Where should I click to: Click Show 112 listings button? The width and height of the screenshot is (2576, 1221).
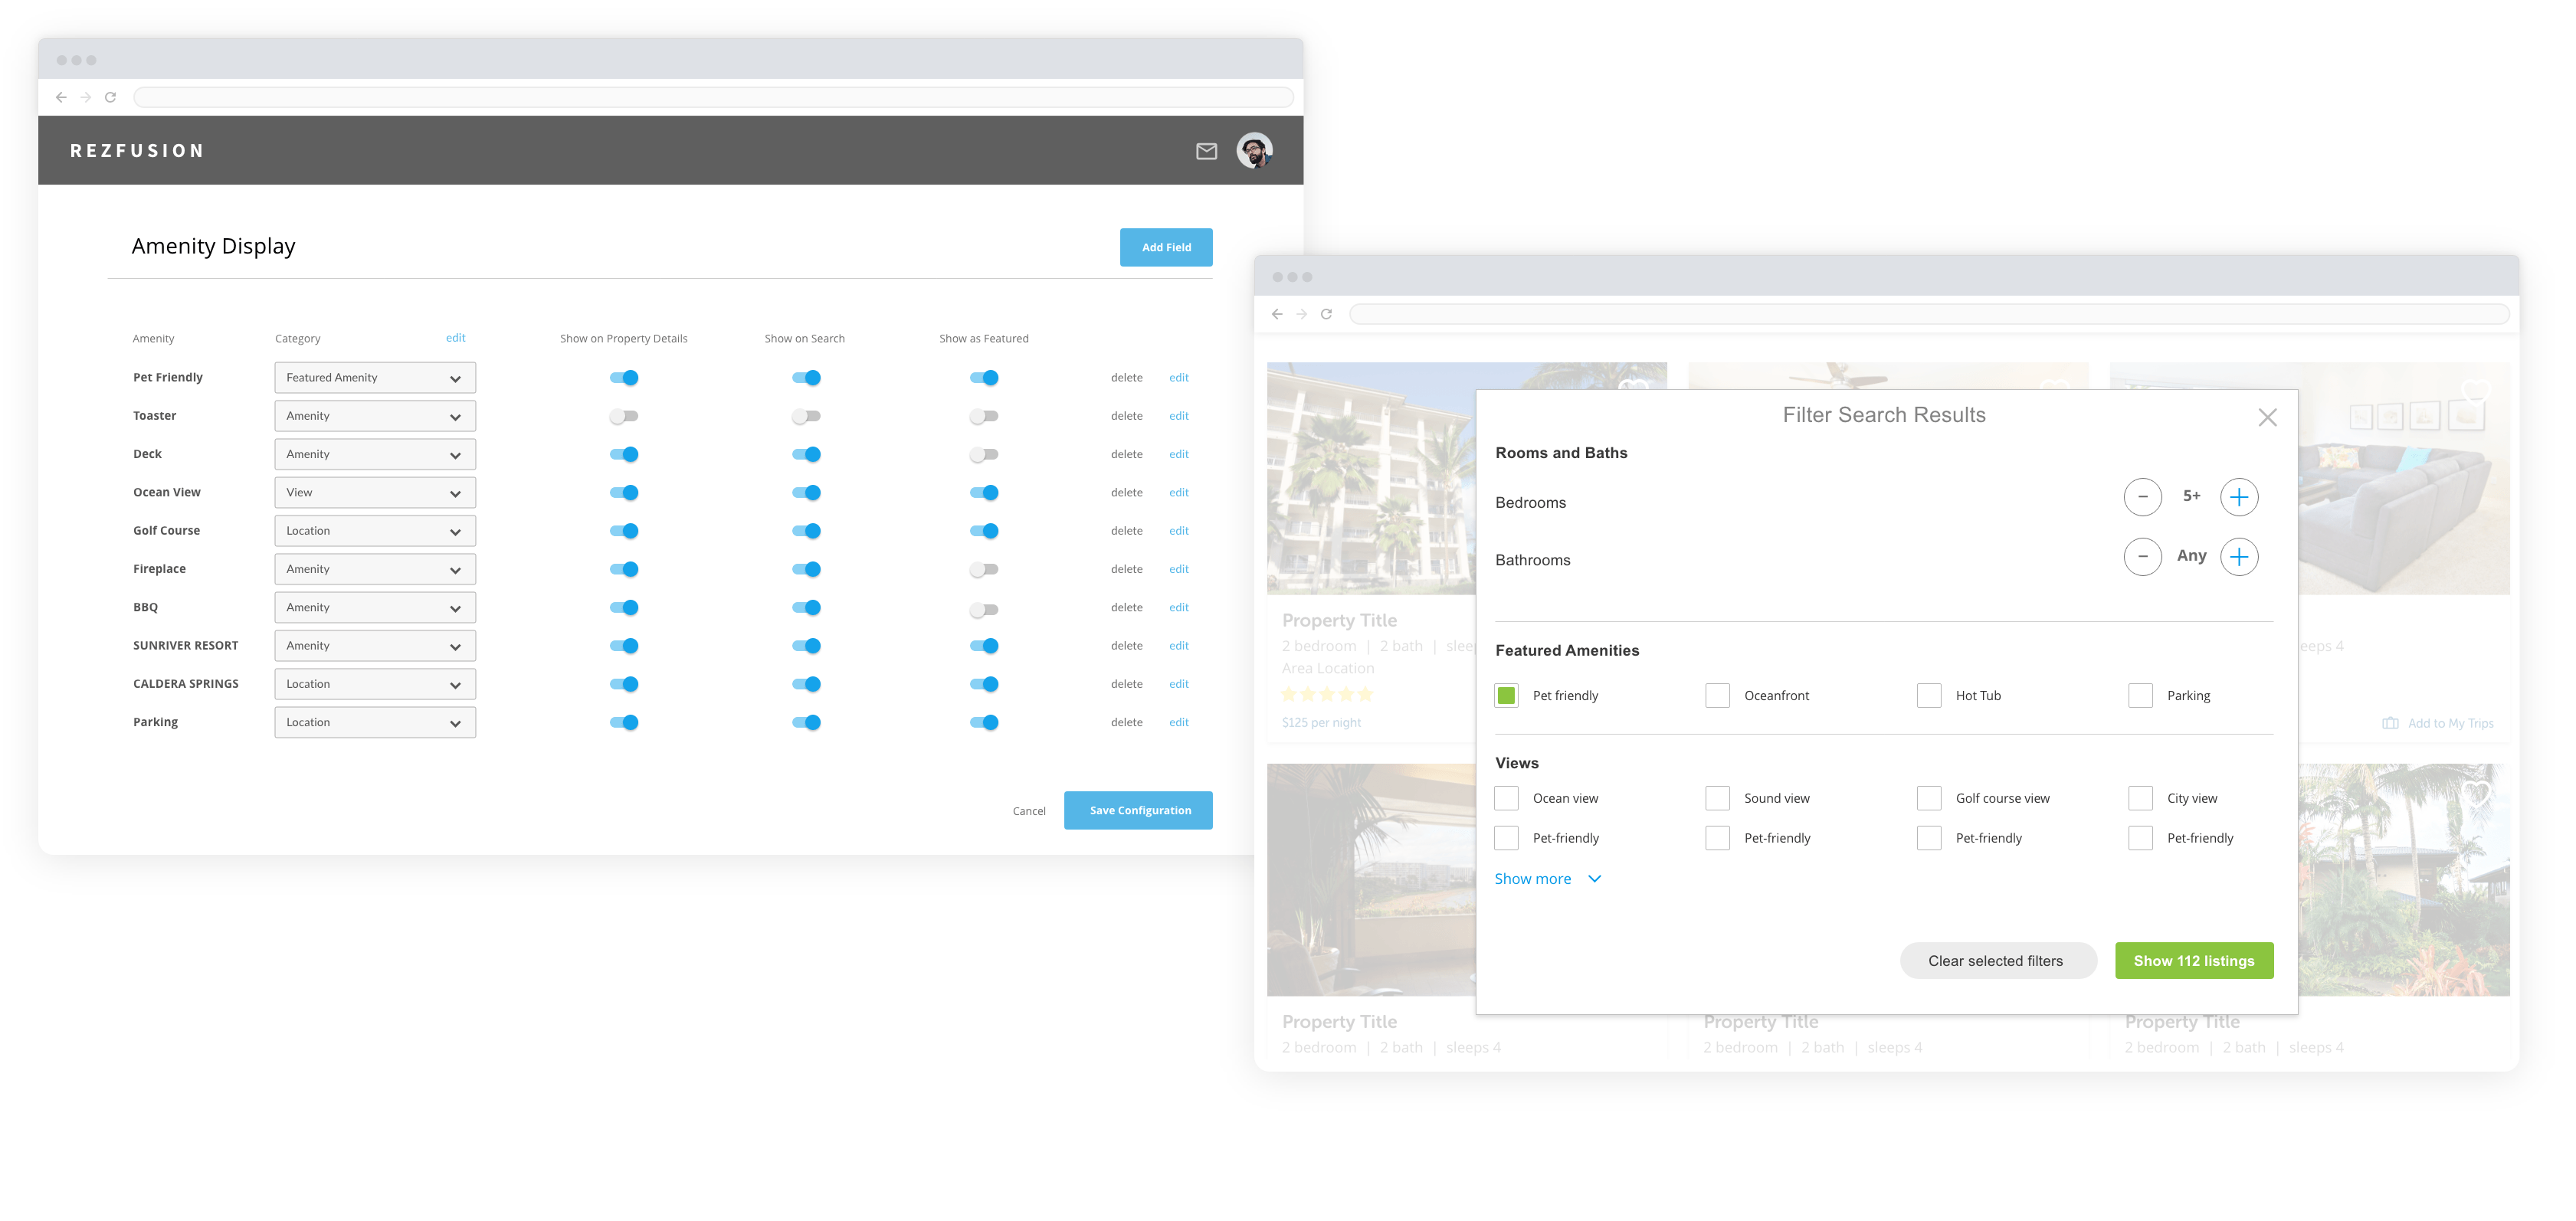pos(2194,961)
